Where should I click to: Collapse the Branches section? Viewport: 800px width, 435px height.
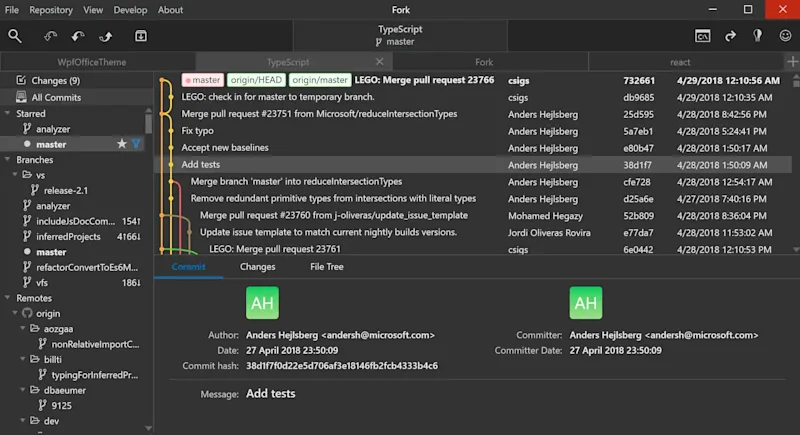8,159
